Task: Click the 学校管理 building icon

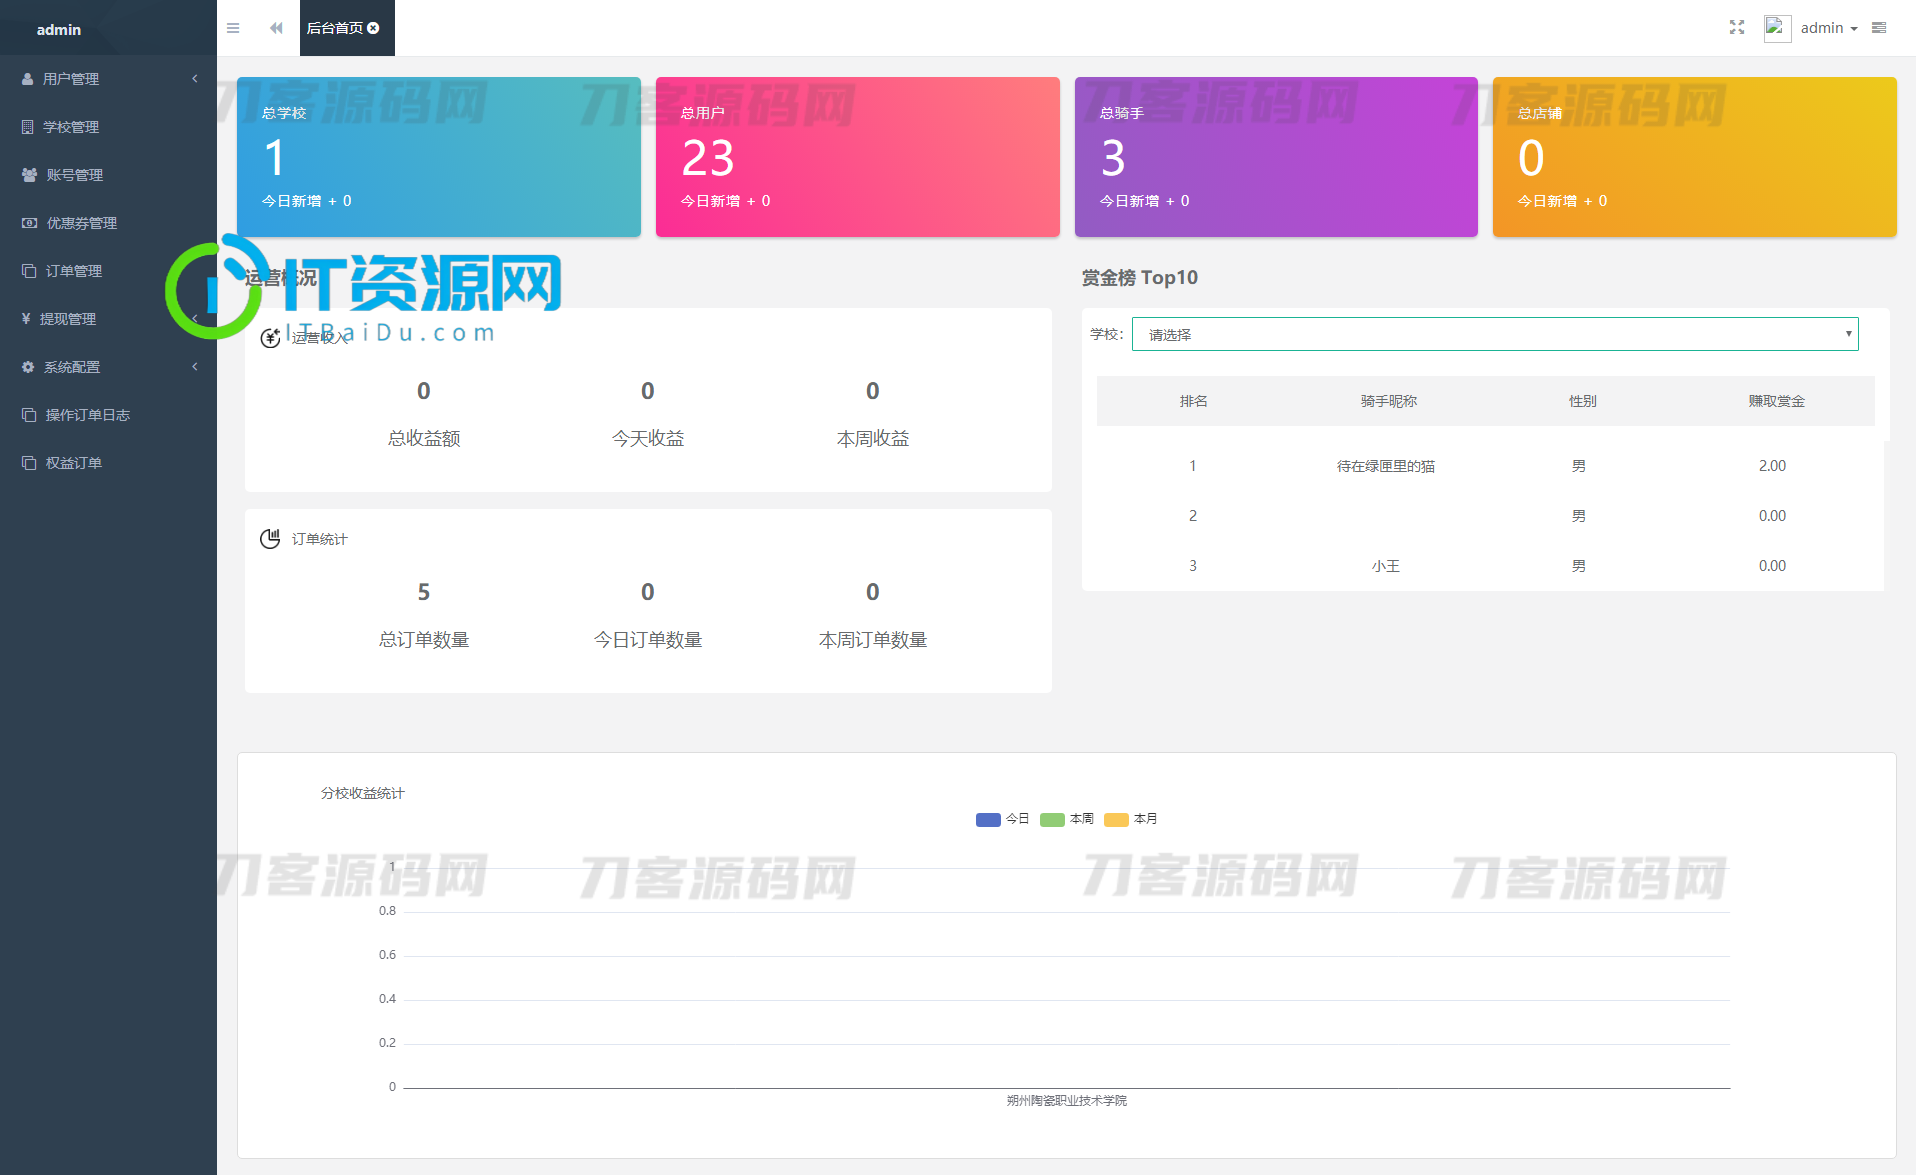Action: click(28, 127)
